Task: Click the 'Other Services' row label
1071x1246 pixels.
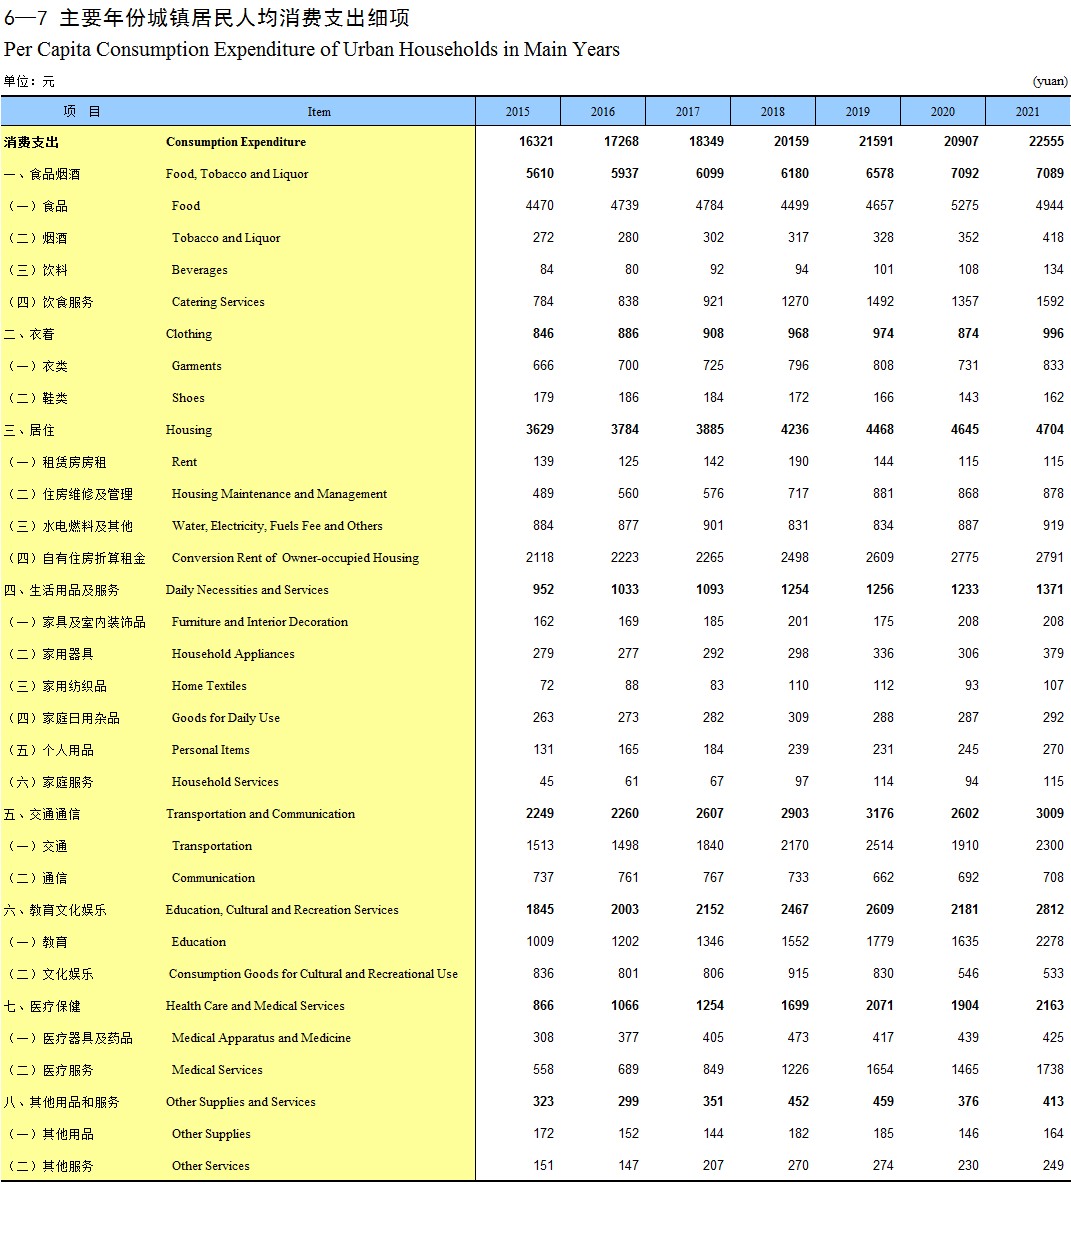Action: (211, 1166)
